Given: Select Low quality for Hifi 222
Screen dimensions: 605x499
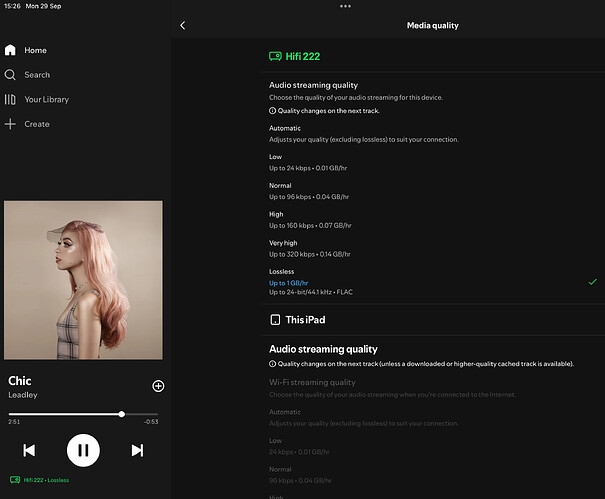Looking at the screenshot, I should 432,162.
